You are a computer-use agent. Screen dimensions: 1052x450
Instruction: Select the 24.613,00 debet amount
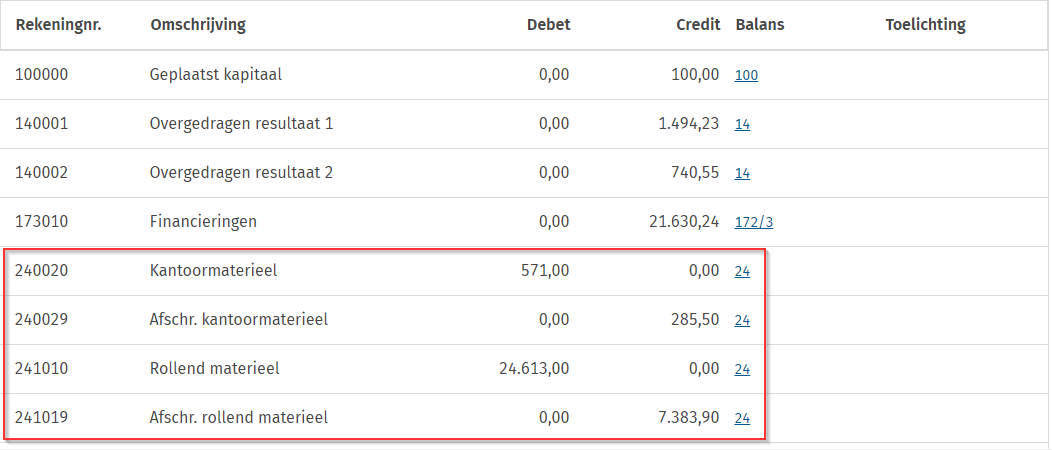coord(533,369)
